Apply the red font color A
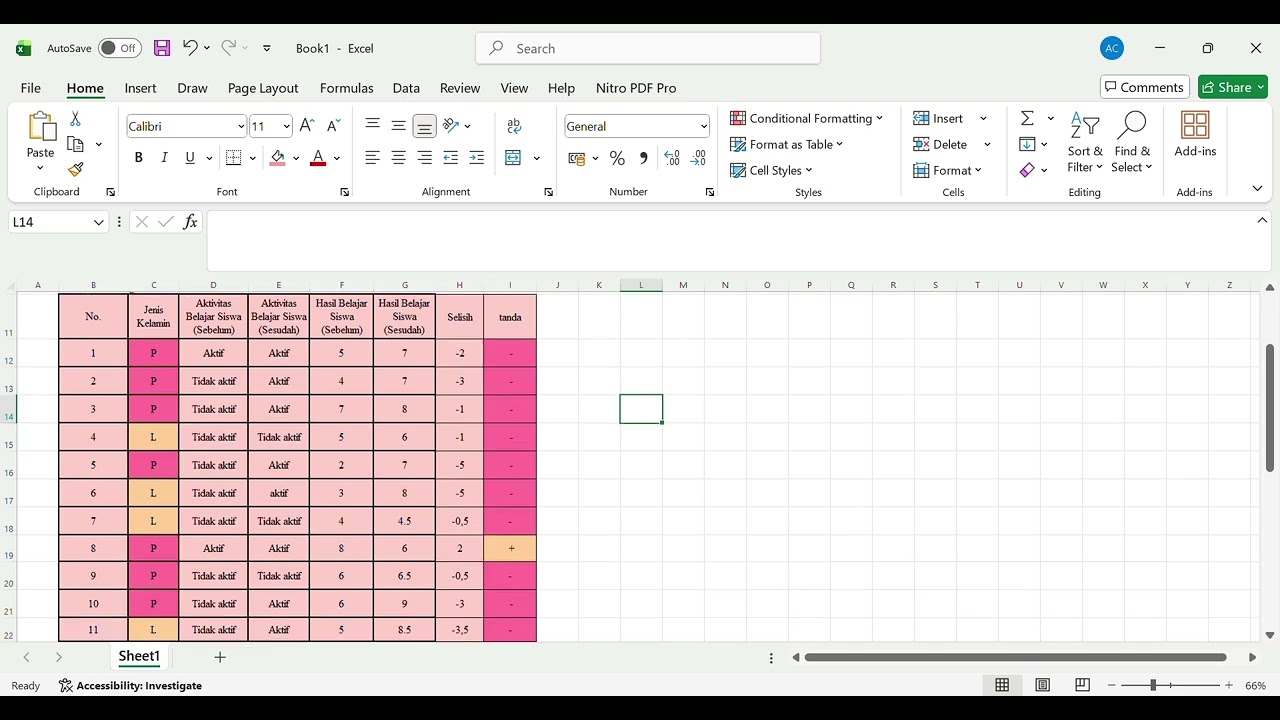 point(318,158)
